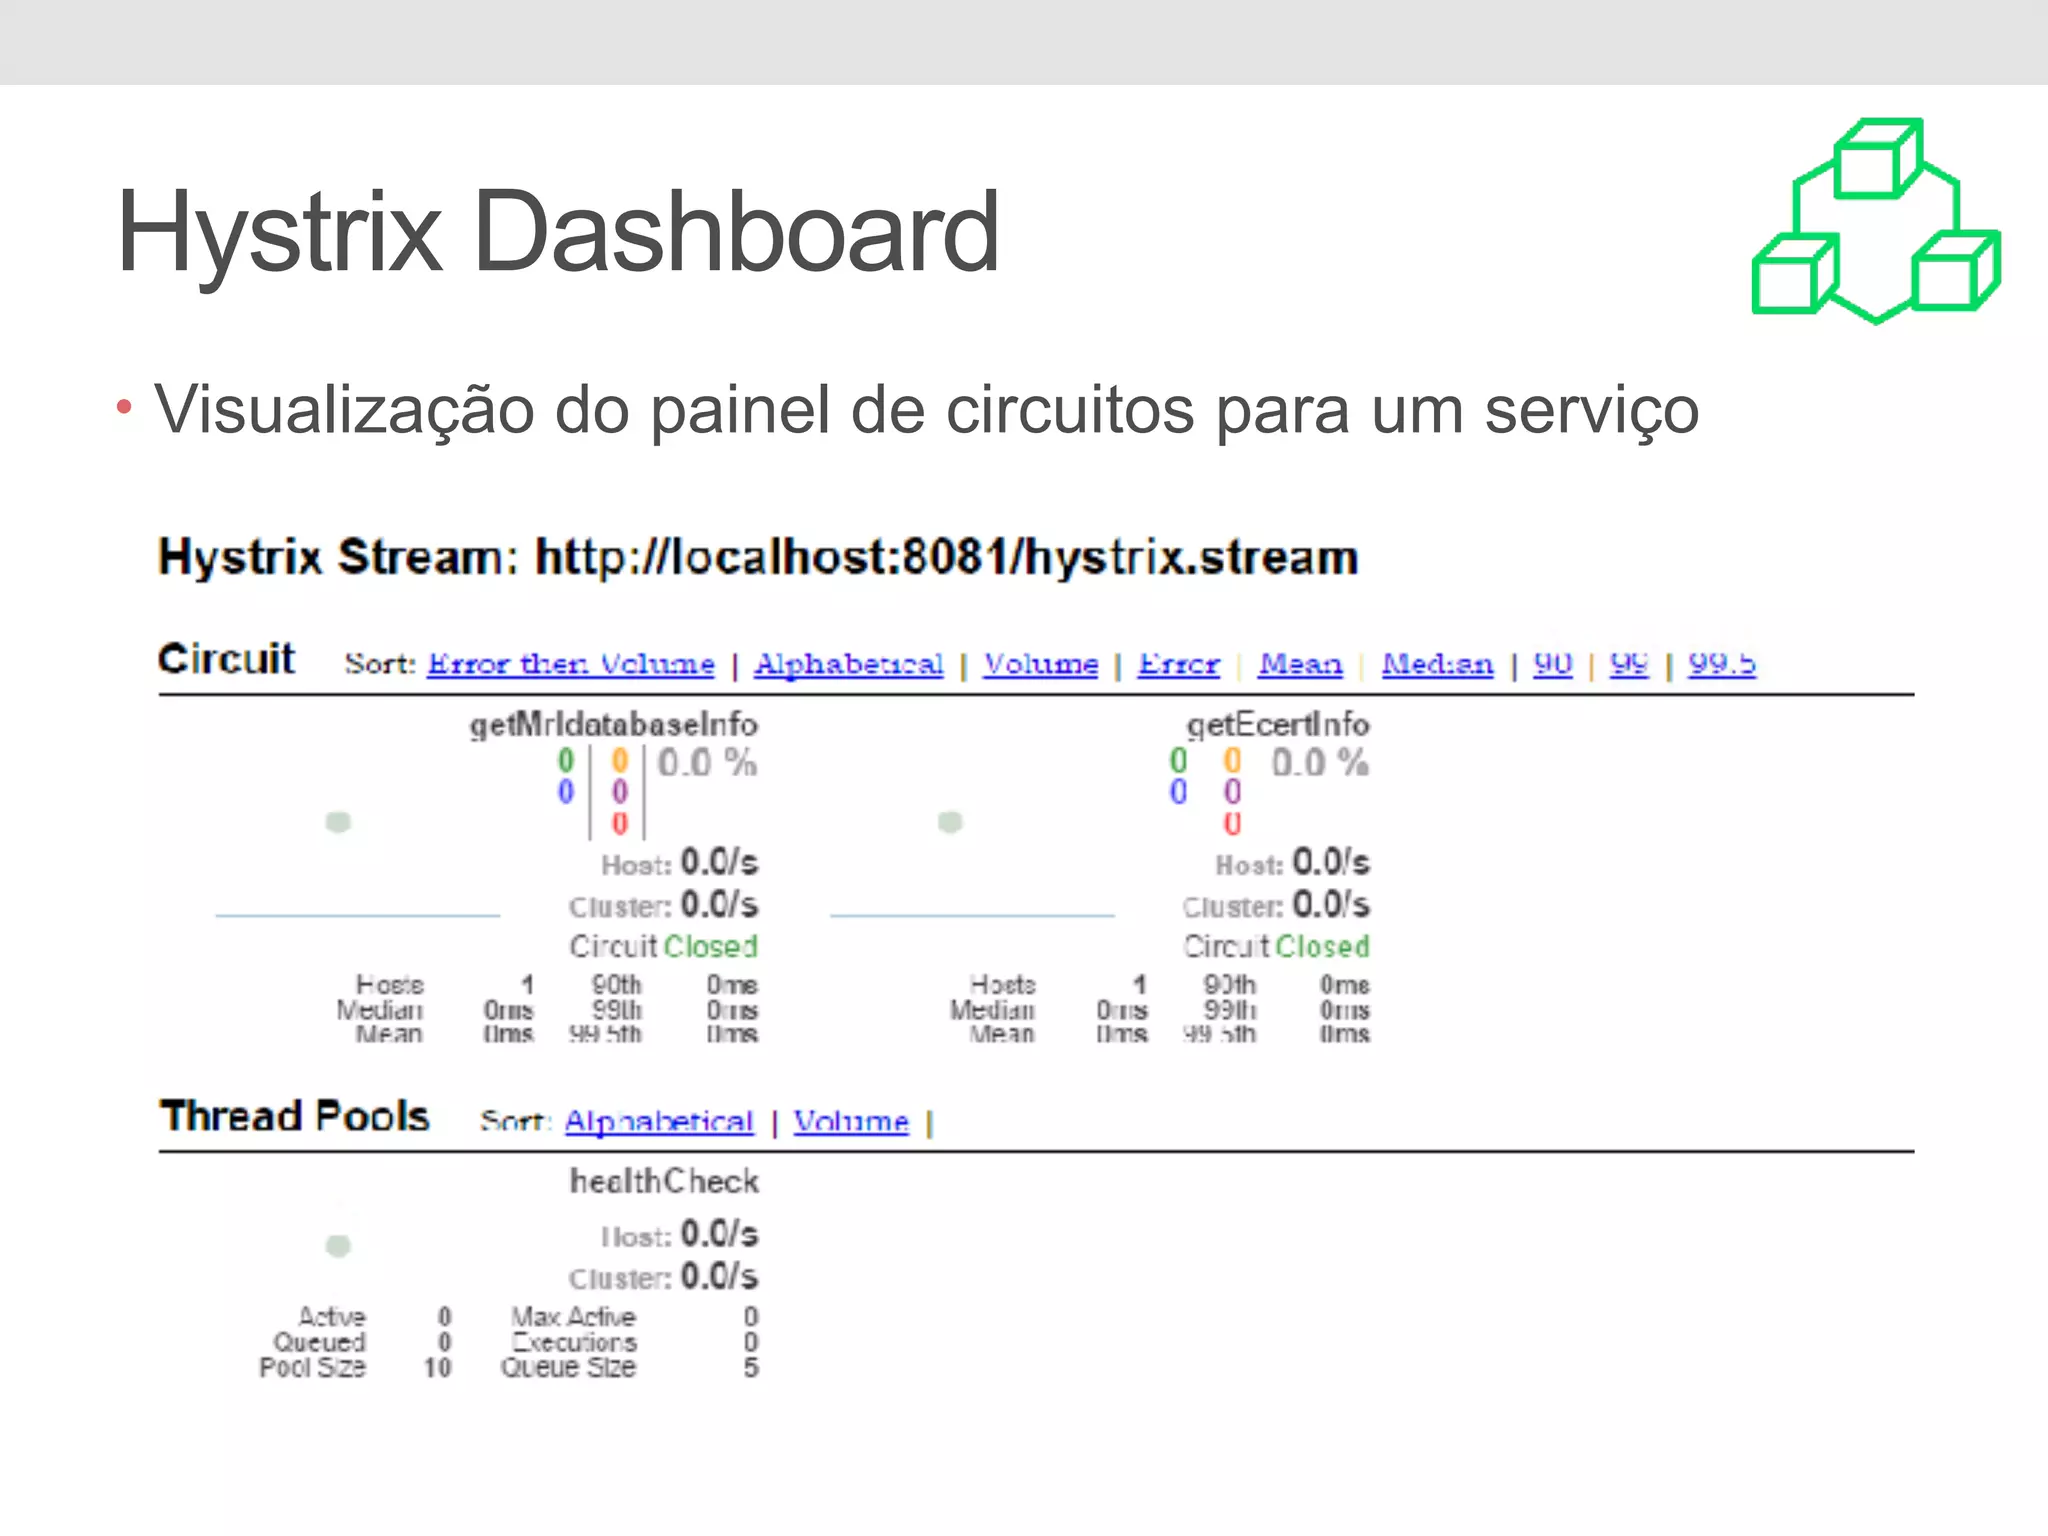
Task: Click getMrIdatabaseInfo traffic circle indicator
Action: pos(339,822)
